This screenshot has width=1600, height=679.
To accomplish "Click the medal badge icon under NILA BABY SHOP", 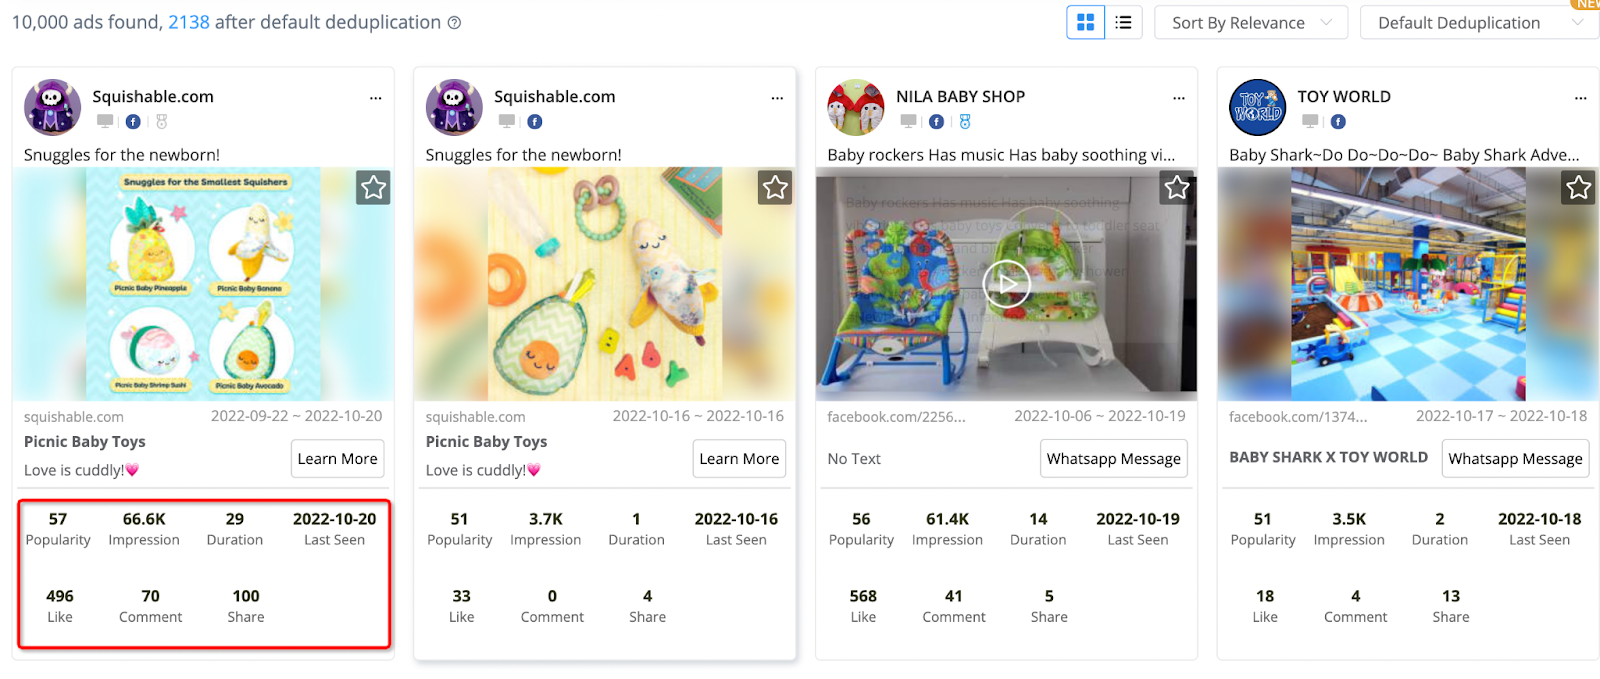I will pos(965,122).
